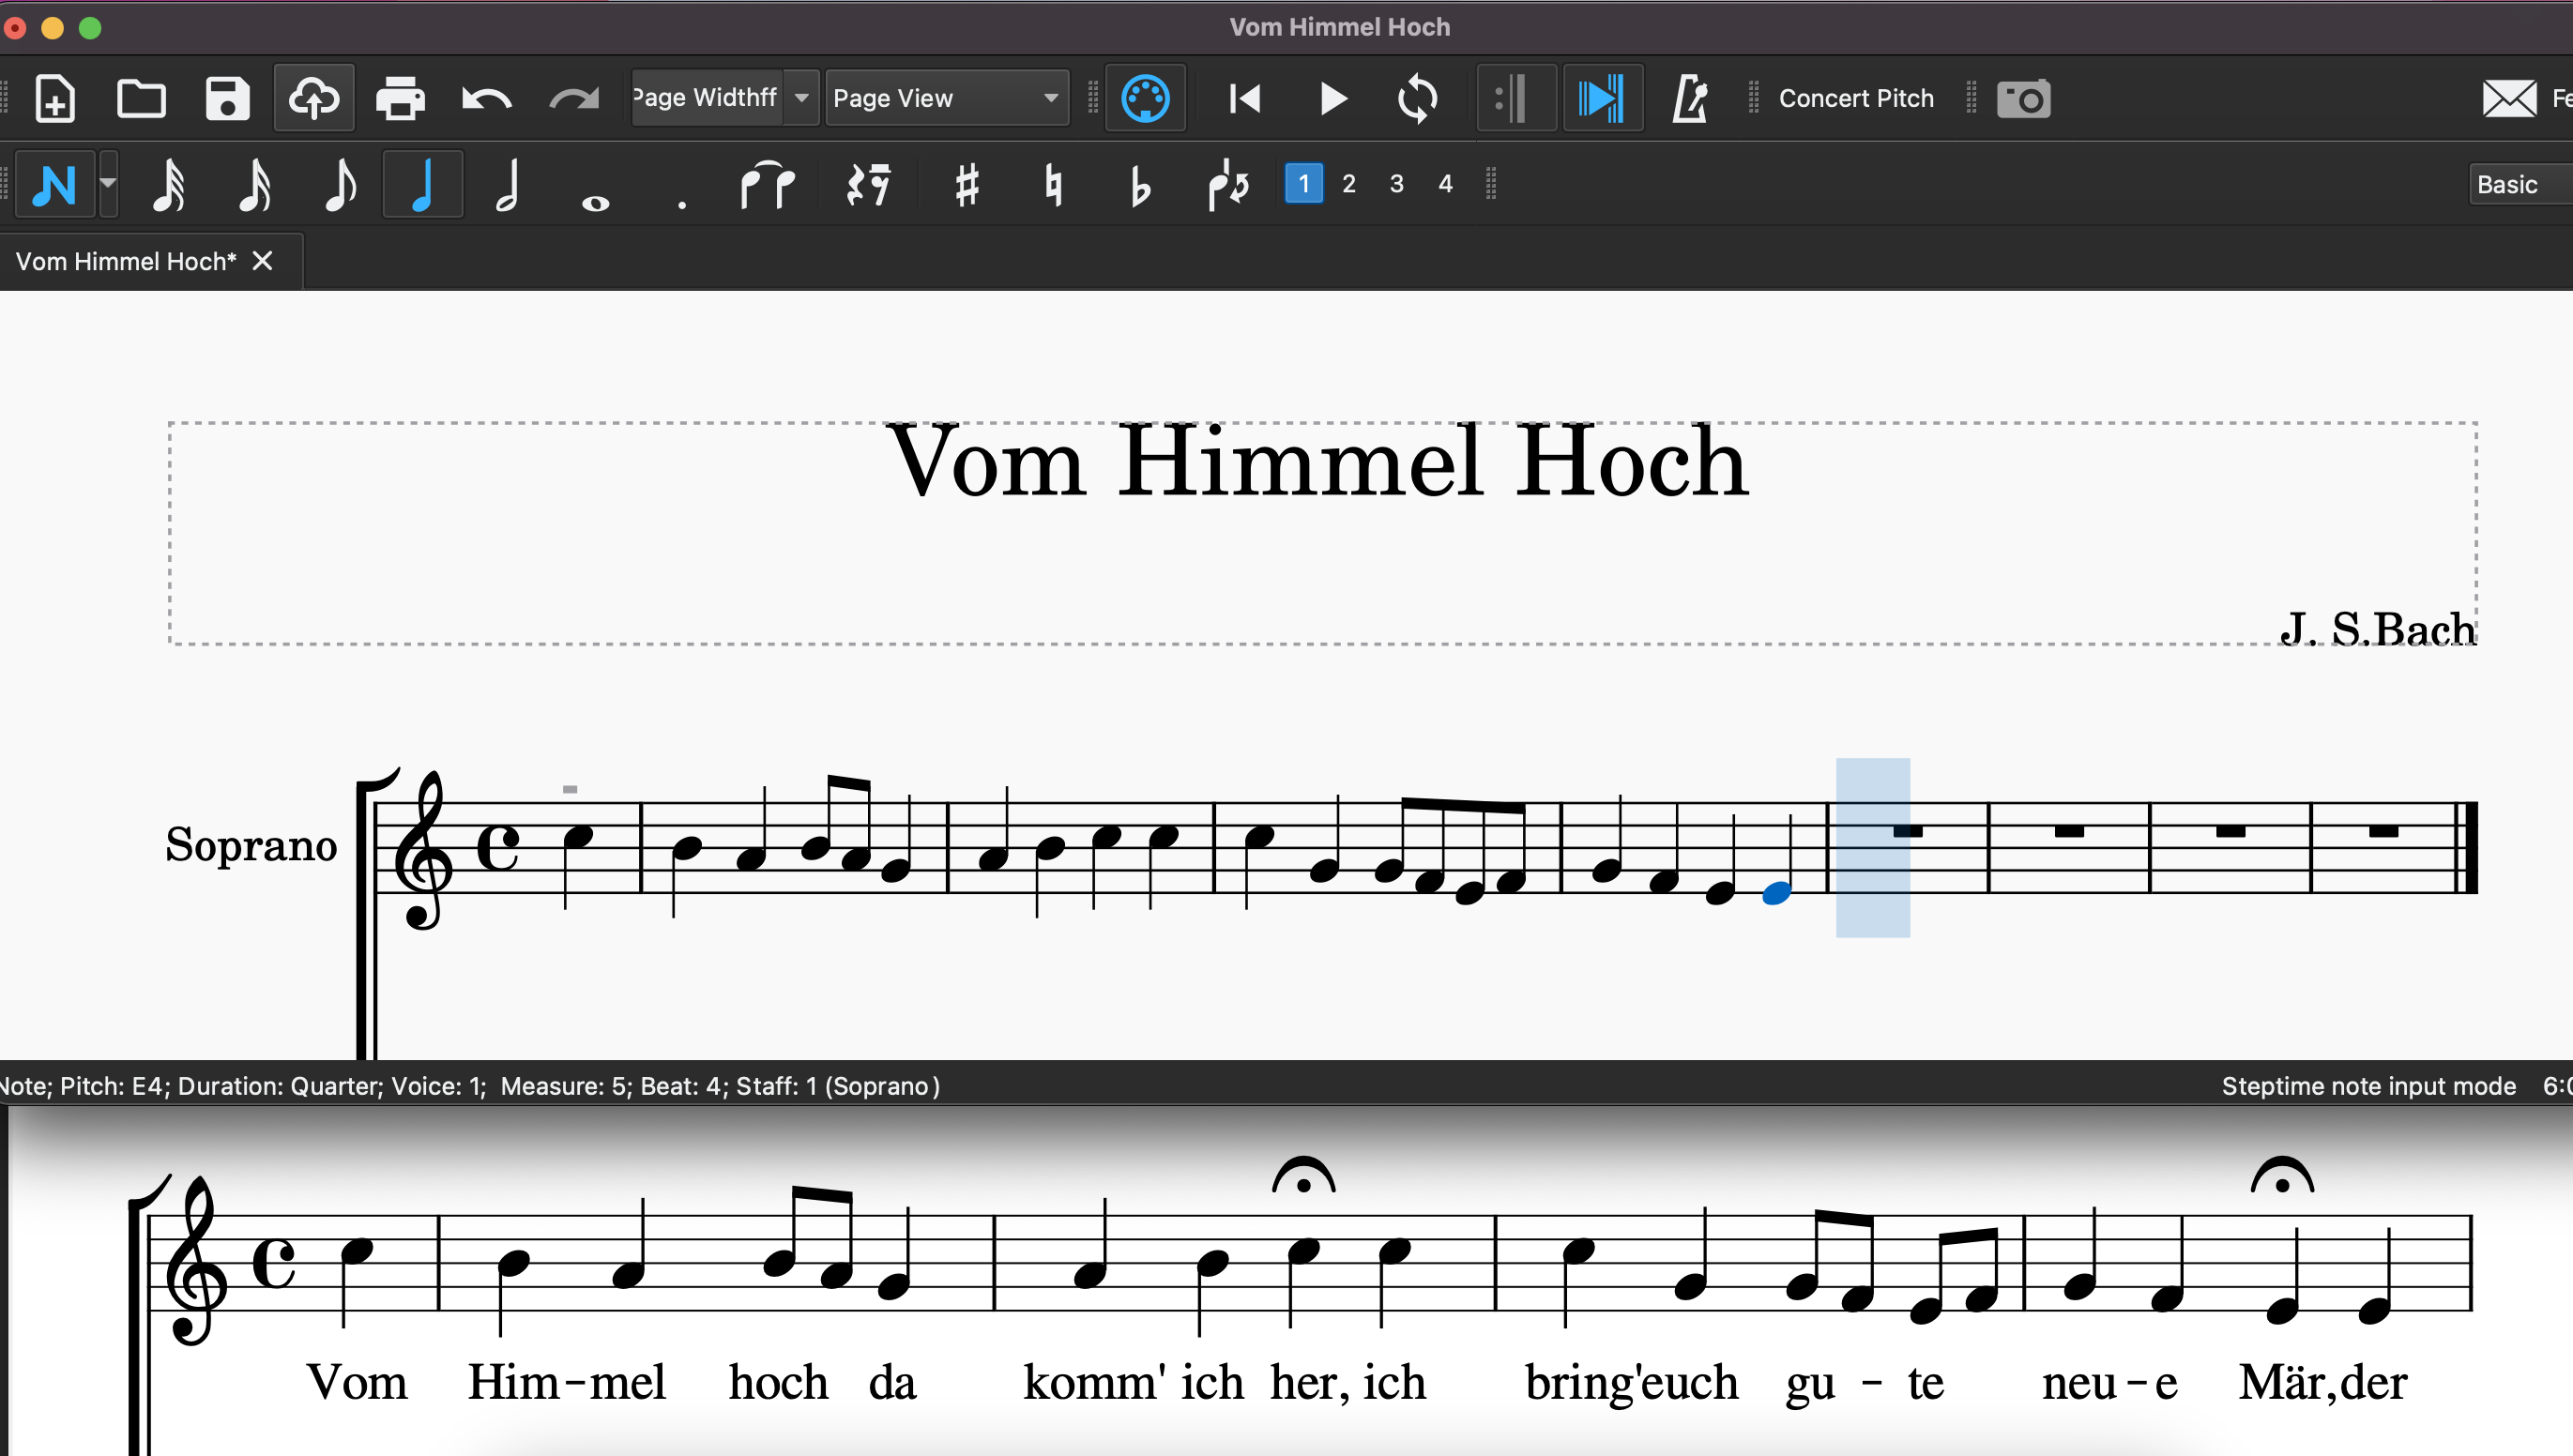Switch to voice 2
Image resolution: width=2573 pixels, height=1456 pixels.
pyautogui.click(x=1348, y=184)
